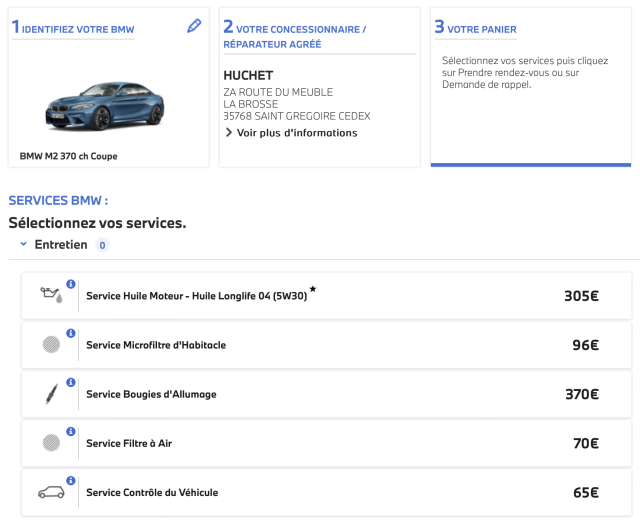640x525 pixels.
Task: Click the 96€ price
Action: pos(585,345)
